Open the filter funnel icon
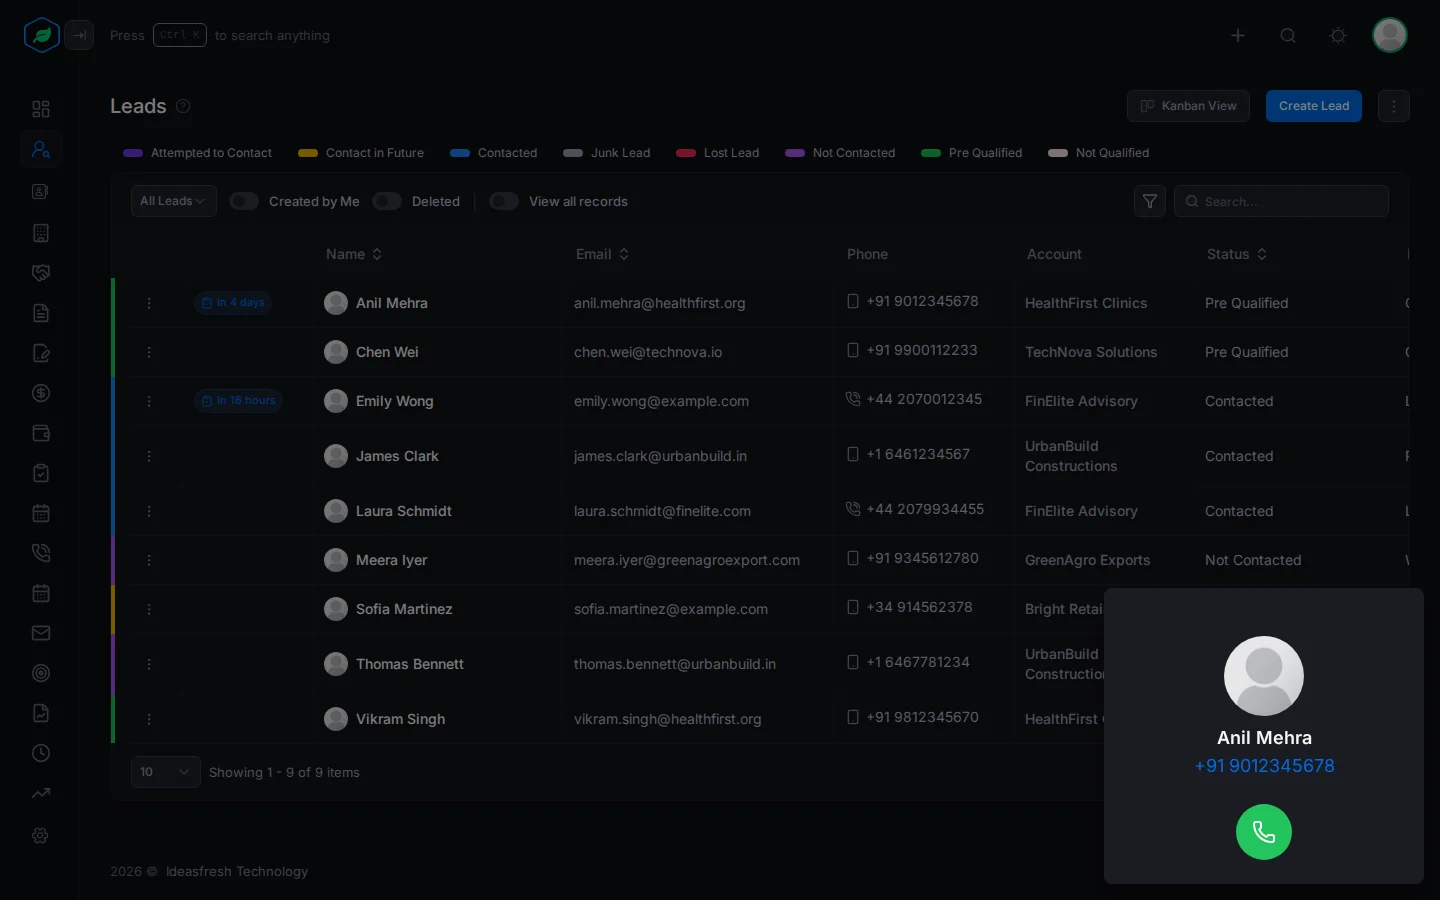1440x900 pixels. (x=1150, y=201)
